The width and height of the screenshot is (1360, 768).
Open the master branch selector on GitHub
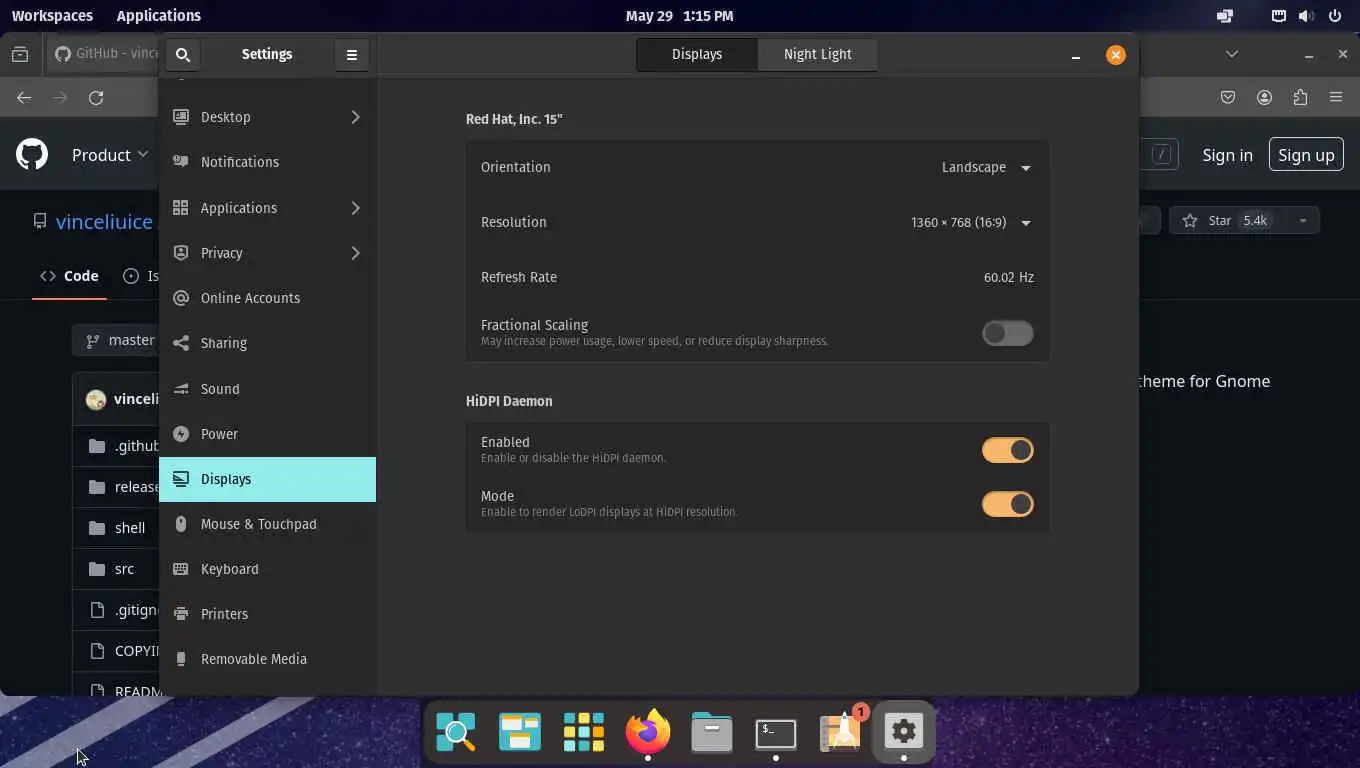(x=117, y=340)
